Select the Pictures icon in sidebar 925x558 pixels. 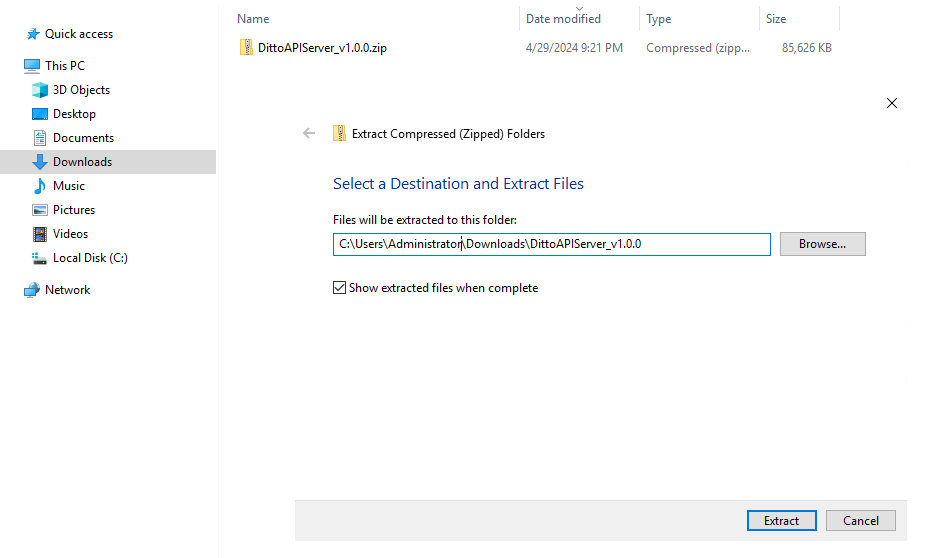coord(40,210)
